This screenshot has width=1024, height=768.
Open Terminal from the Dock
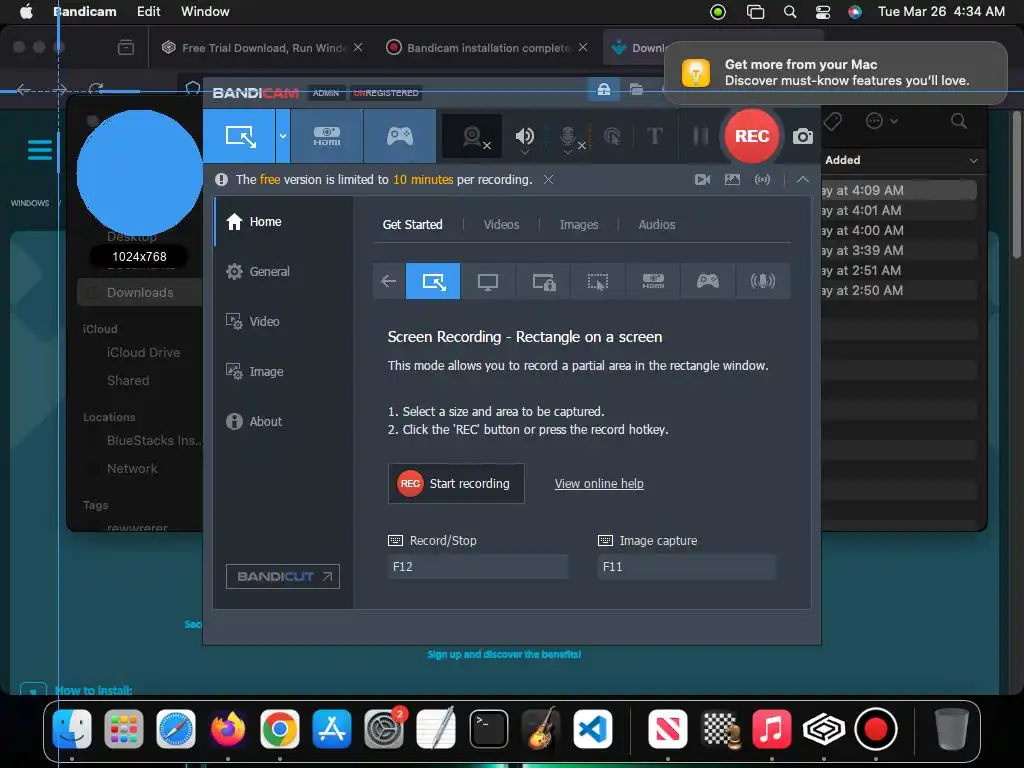[x=488, y=729]
